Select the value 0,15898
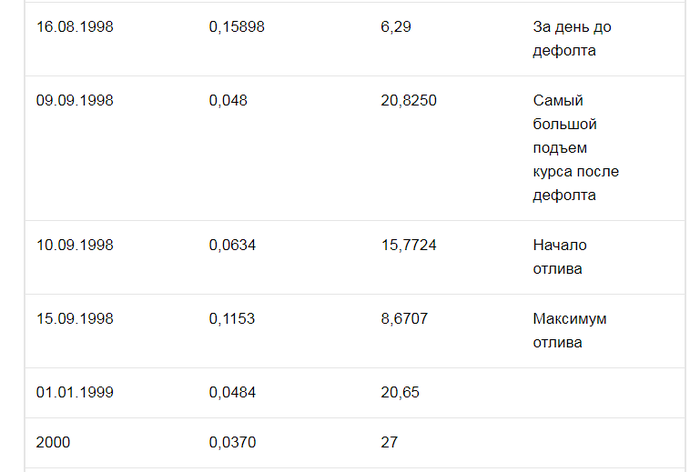The image size is (700, 472). (236, 27)
